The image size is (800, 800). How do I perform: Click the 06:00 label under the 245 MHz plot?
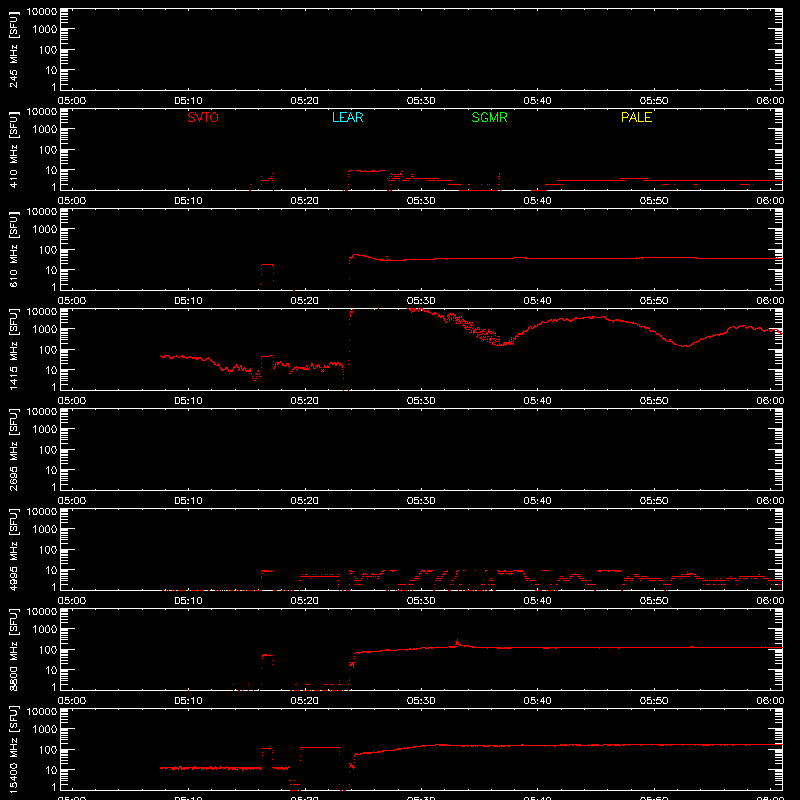click(770, 101)
